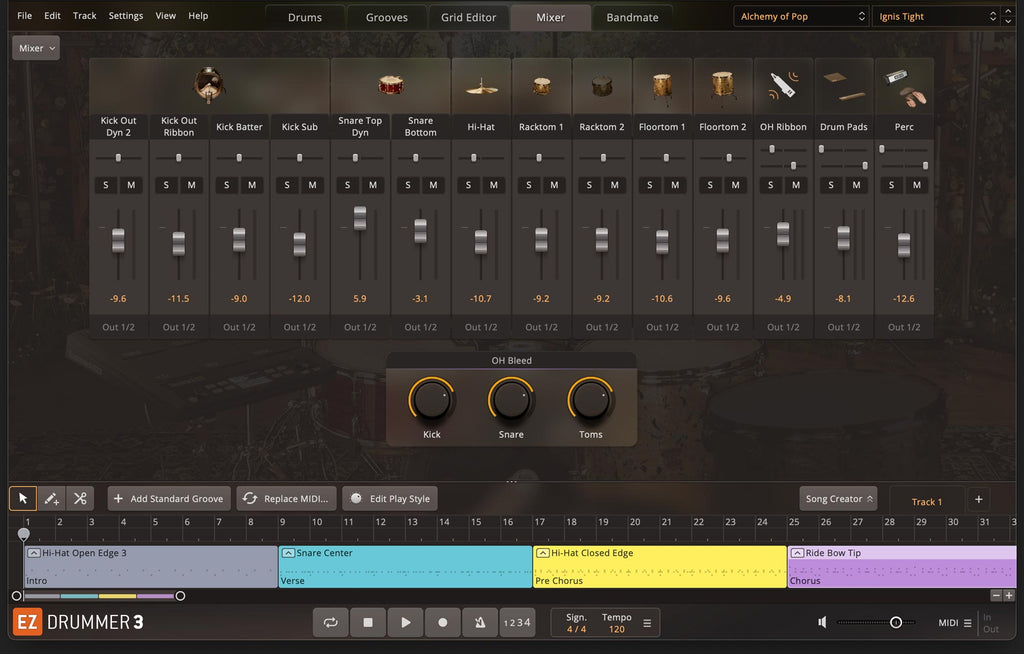The height and width of the screenshot is (654, 1024).
Task: Stop playback
Action: point(368,622)
